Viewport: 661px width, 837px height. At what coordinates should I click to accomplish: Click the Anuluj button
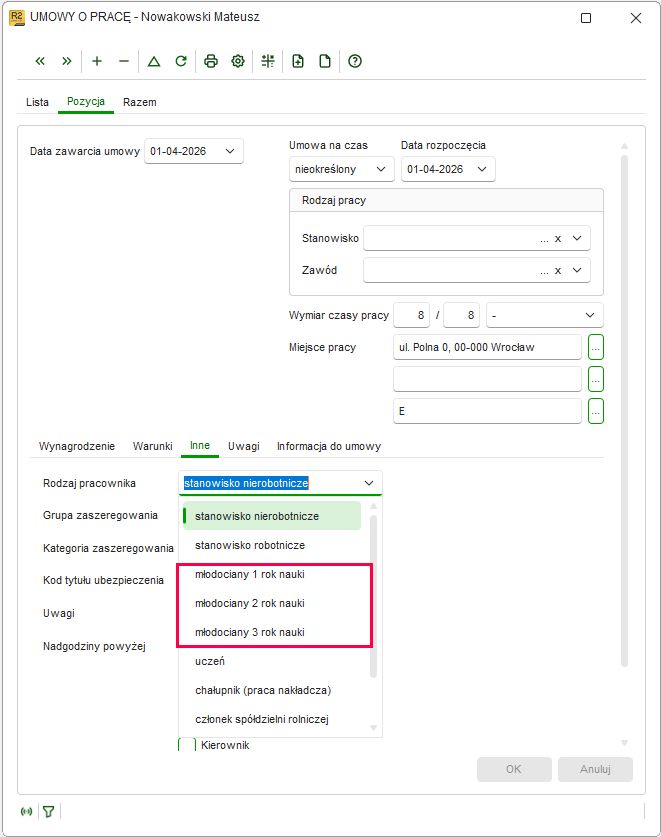(595, 769)
